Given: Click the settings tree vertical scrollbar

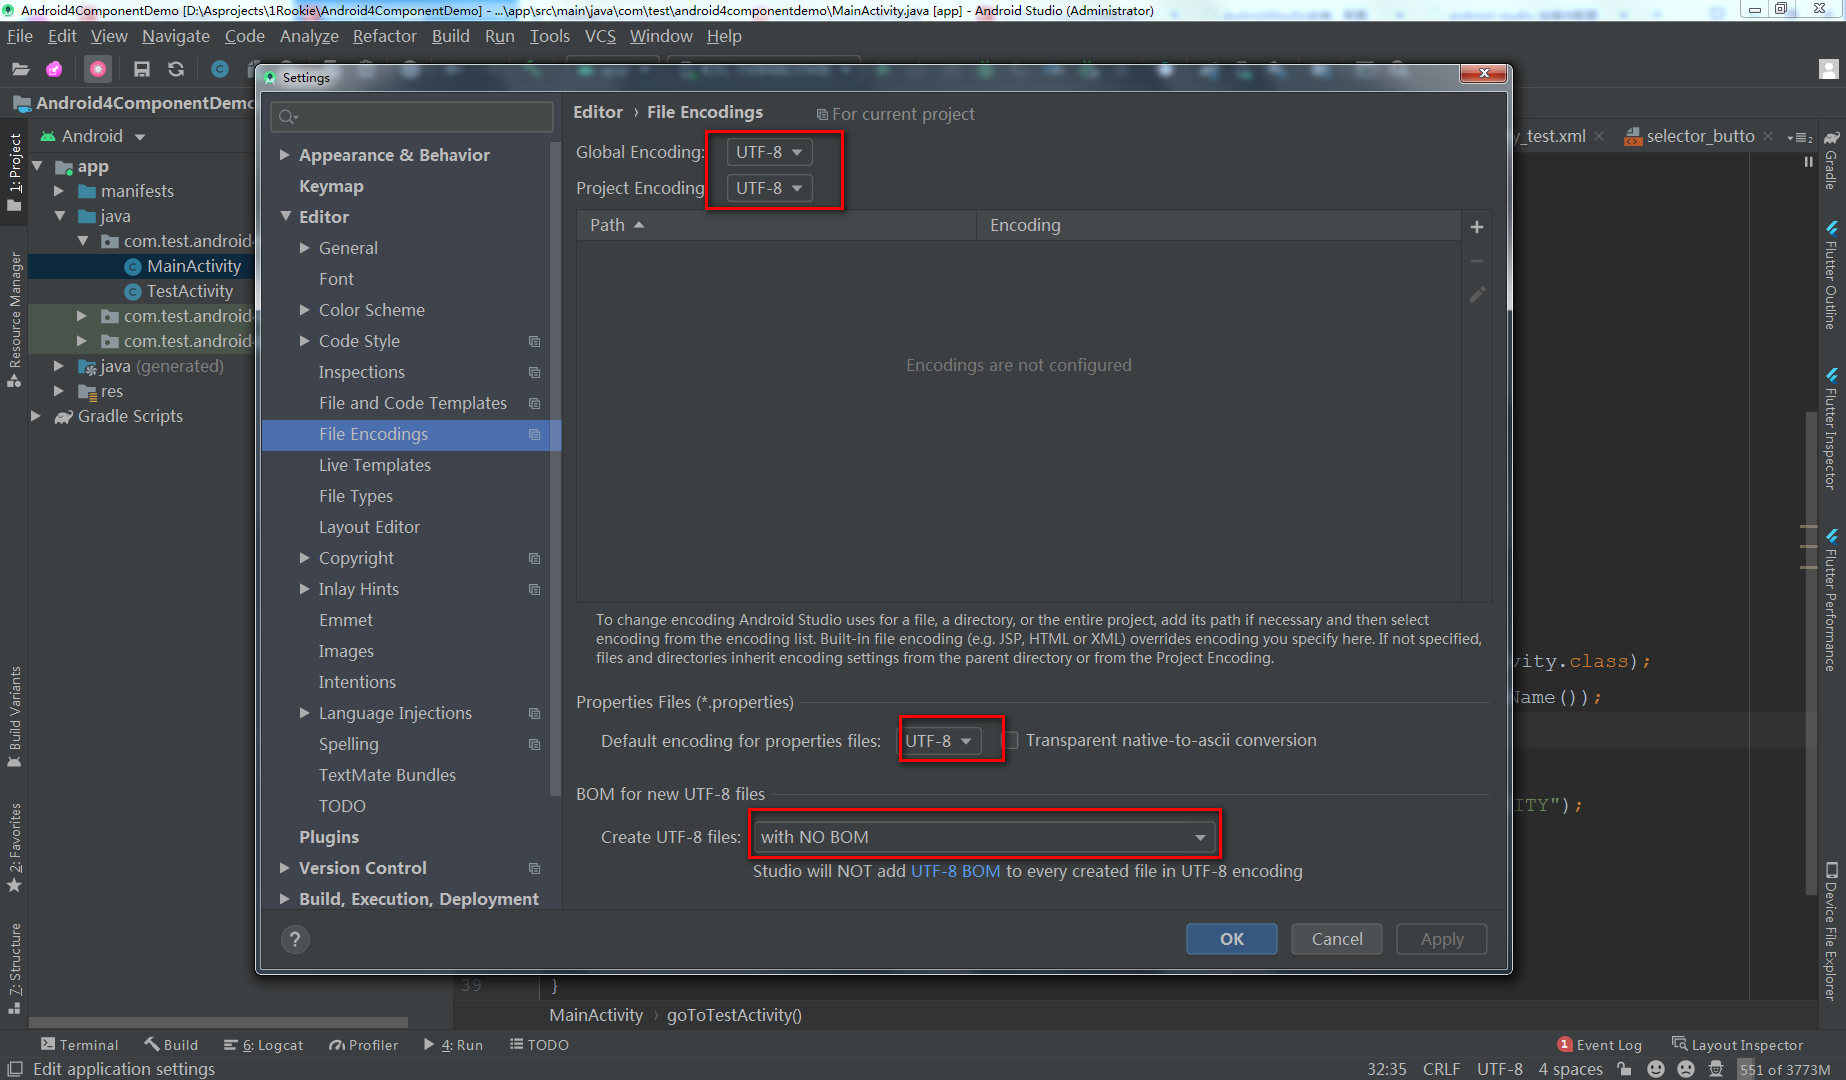Looking at the screenshot, I should (555, 470).
